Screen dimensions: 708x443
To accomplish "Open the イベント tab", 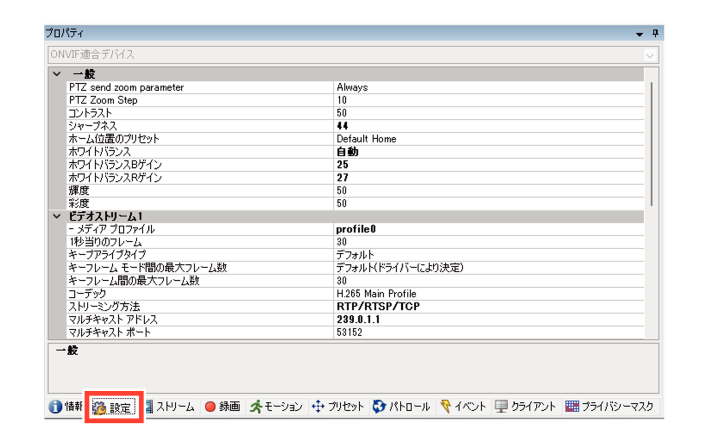I will tap(463, 406).
